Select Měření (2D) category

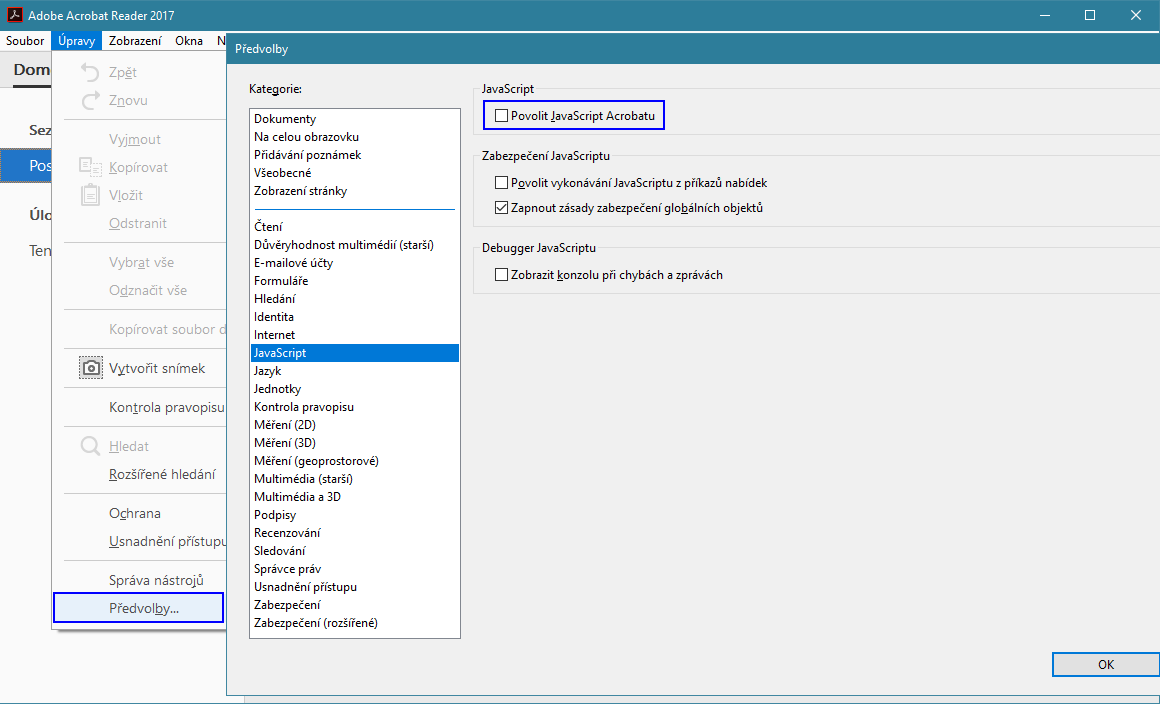pos(354,425)
